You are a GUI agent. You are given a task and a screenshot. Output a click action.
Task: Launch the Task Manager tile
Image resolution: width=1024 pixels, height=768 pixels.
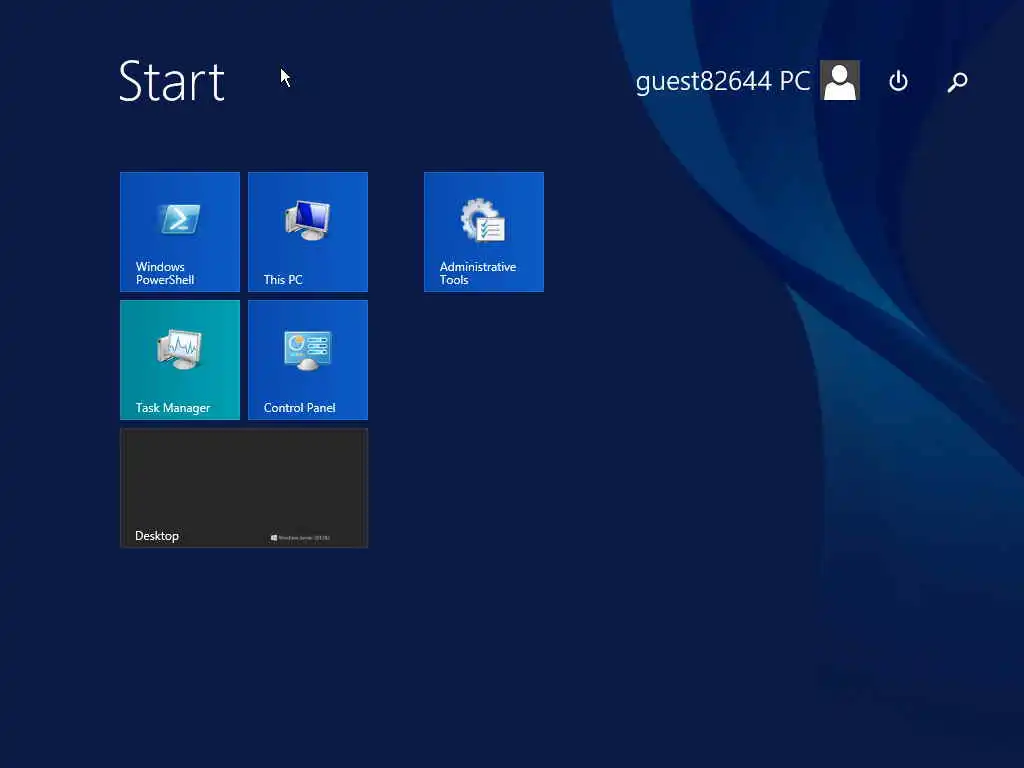(180, 360)
